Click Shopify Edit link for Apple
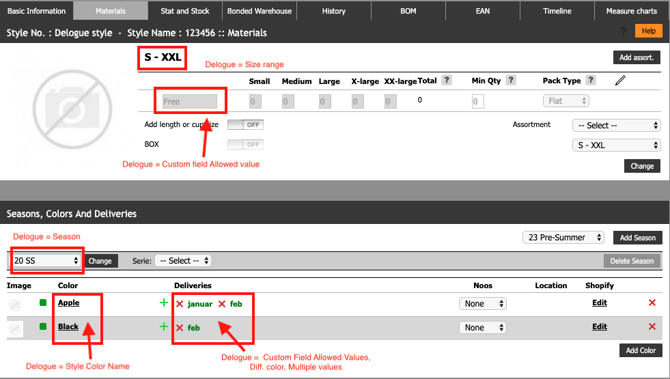 click(599, 303)
